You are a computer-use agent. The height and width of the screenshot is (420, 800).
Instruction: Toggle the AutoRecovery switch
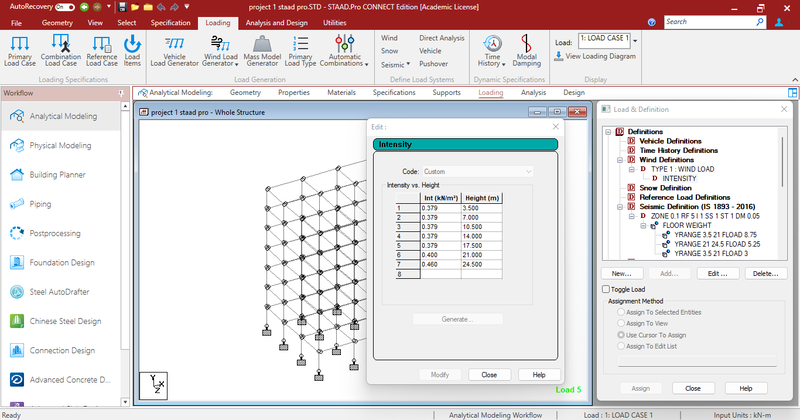point(65,7)
